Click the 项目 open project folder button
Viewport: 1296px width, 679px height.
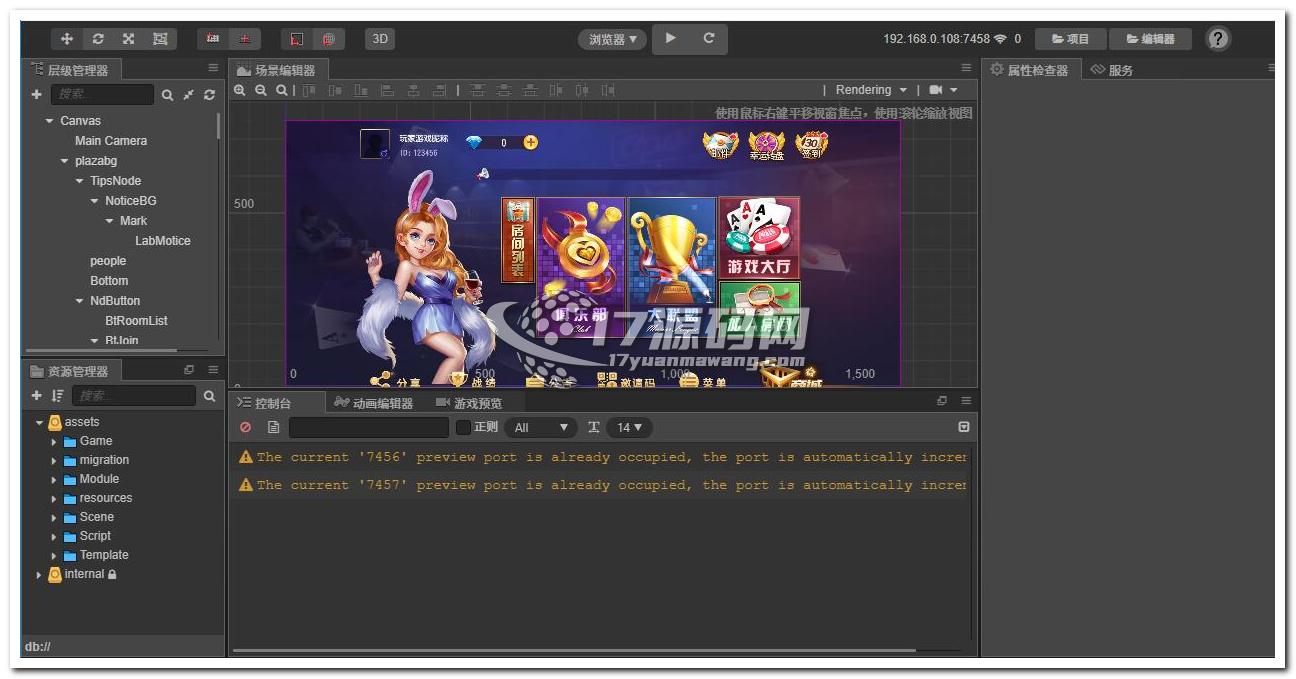tap(1070, 39)
